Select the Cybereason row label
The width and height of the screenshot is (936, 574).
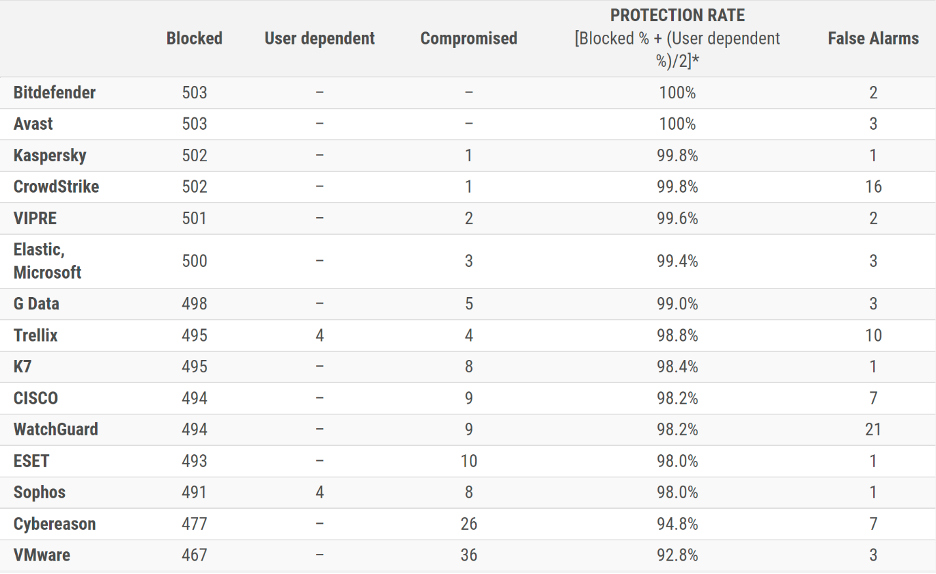(55, 523)
